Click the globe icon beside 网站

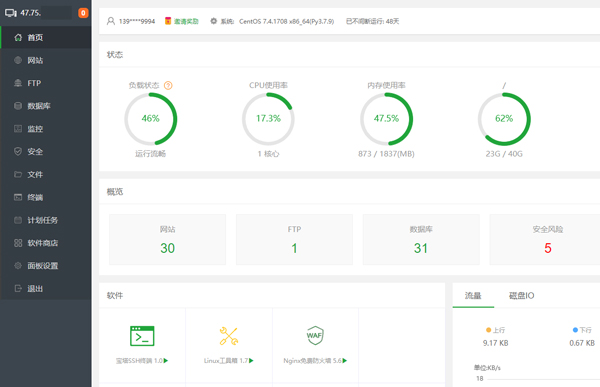[18, 60]
